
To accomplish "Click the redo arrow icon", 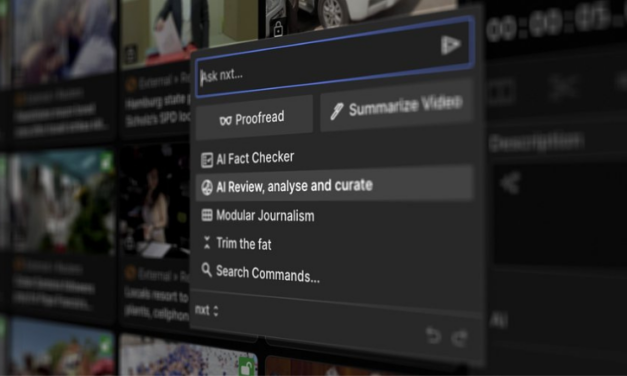I will pyautogui.click(x=460, y=338).
